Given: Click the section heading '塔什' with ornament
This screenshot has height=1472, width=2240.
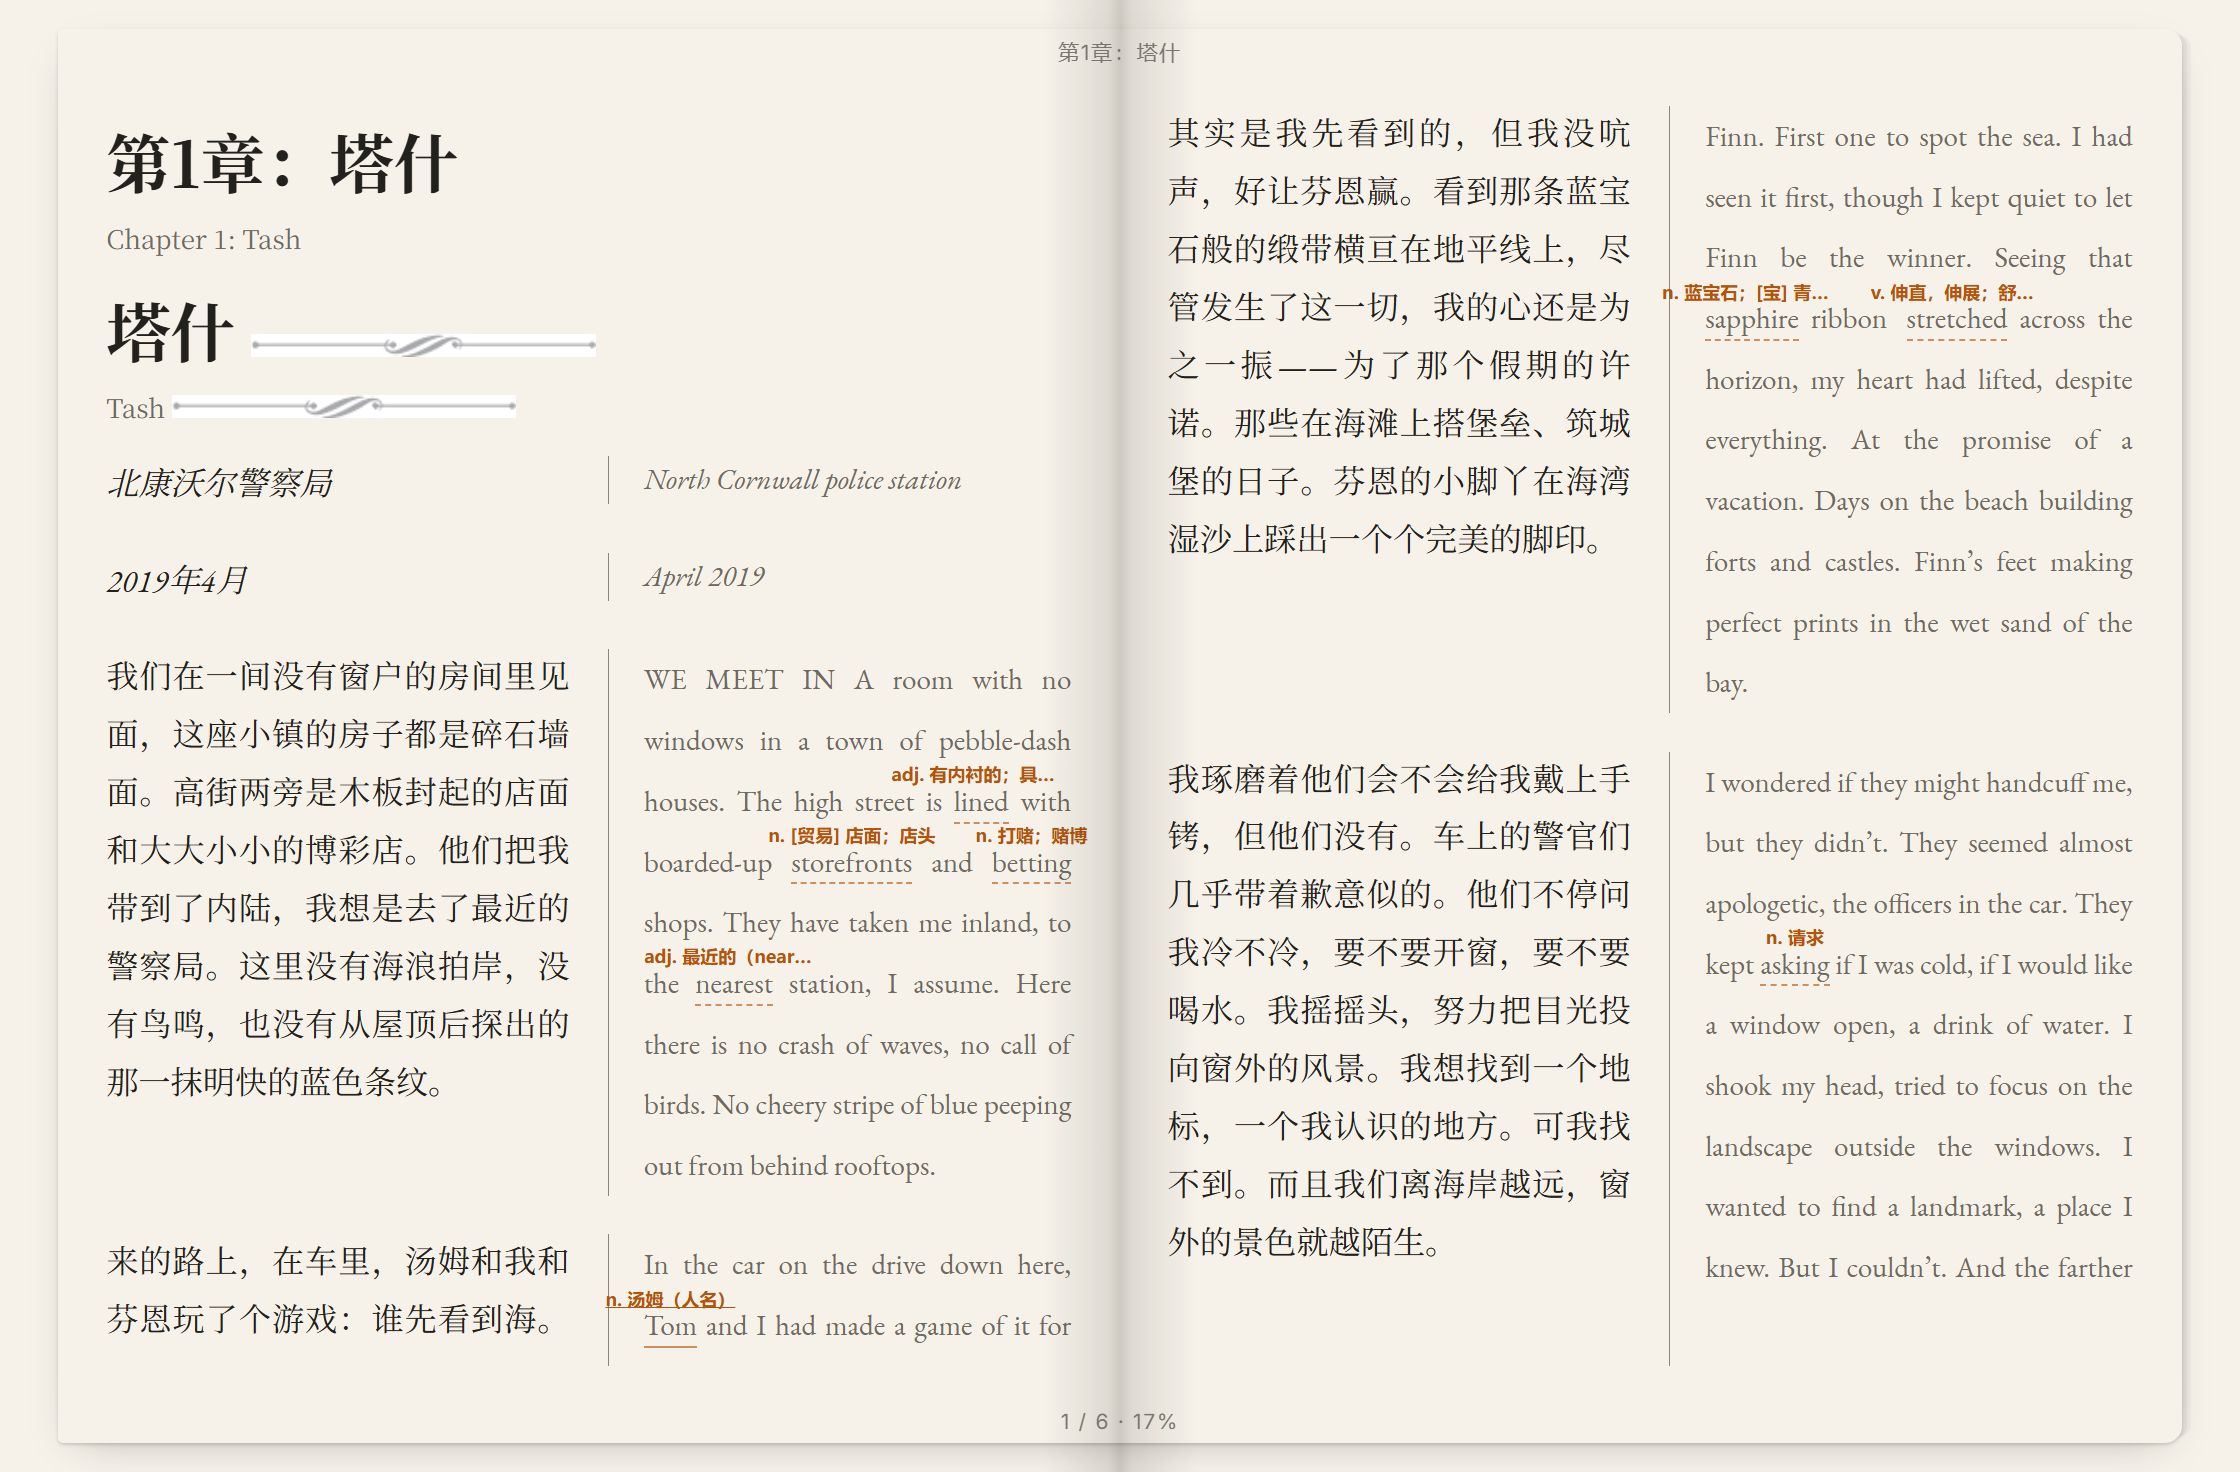Looking at the screenshot, I should [170, 333].
